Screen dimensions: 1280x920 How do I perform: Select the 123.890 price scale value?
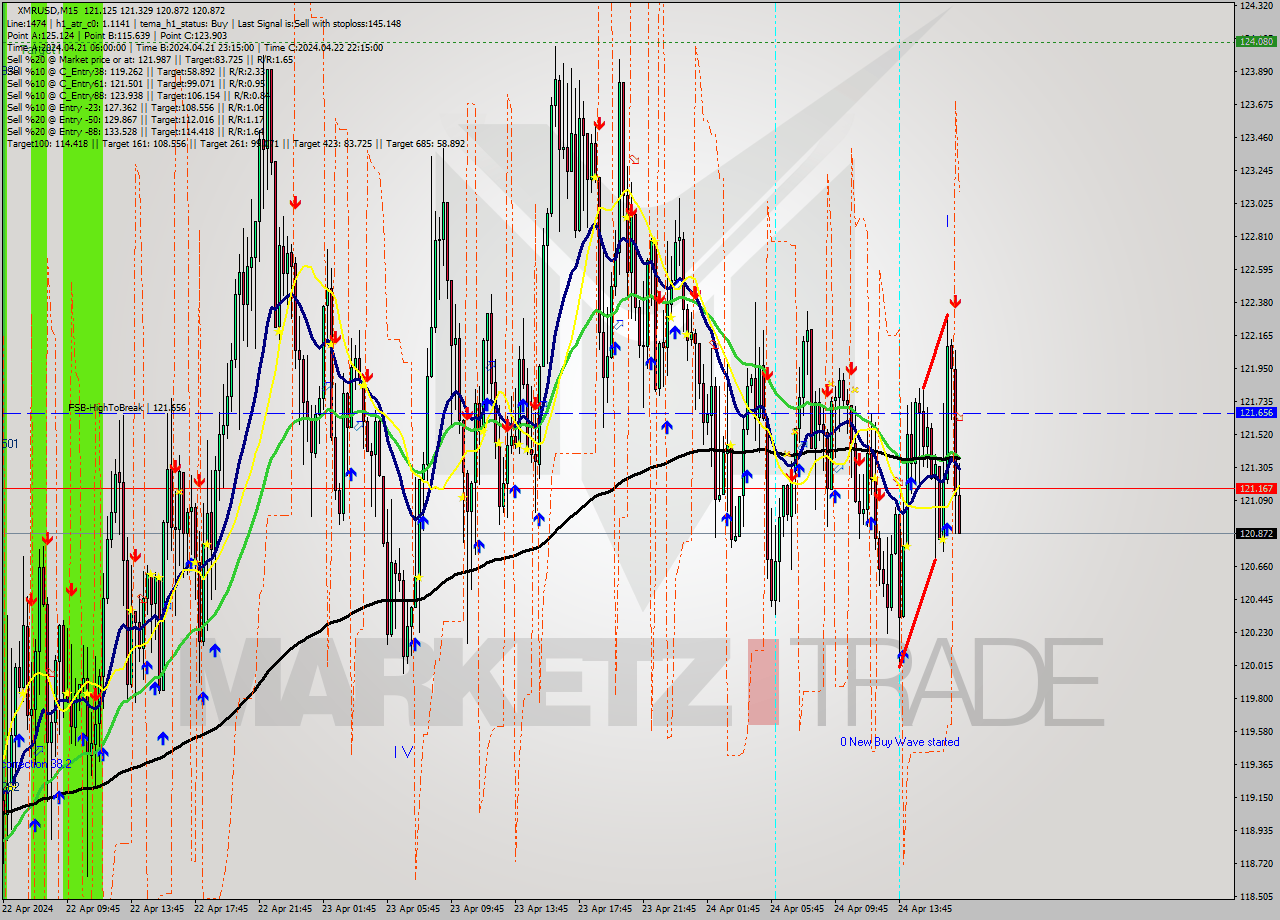click(1256, 72)
